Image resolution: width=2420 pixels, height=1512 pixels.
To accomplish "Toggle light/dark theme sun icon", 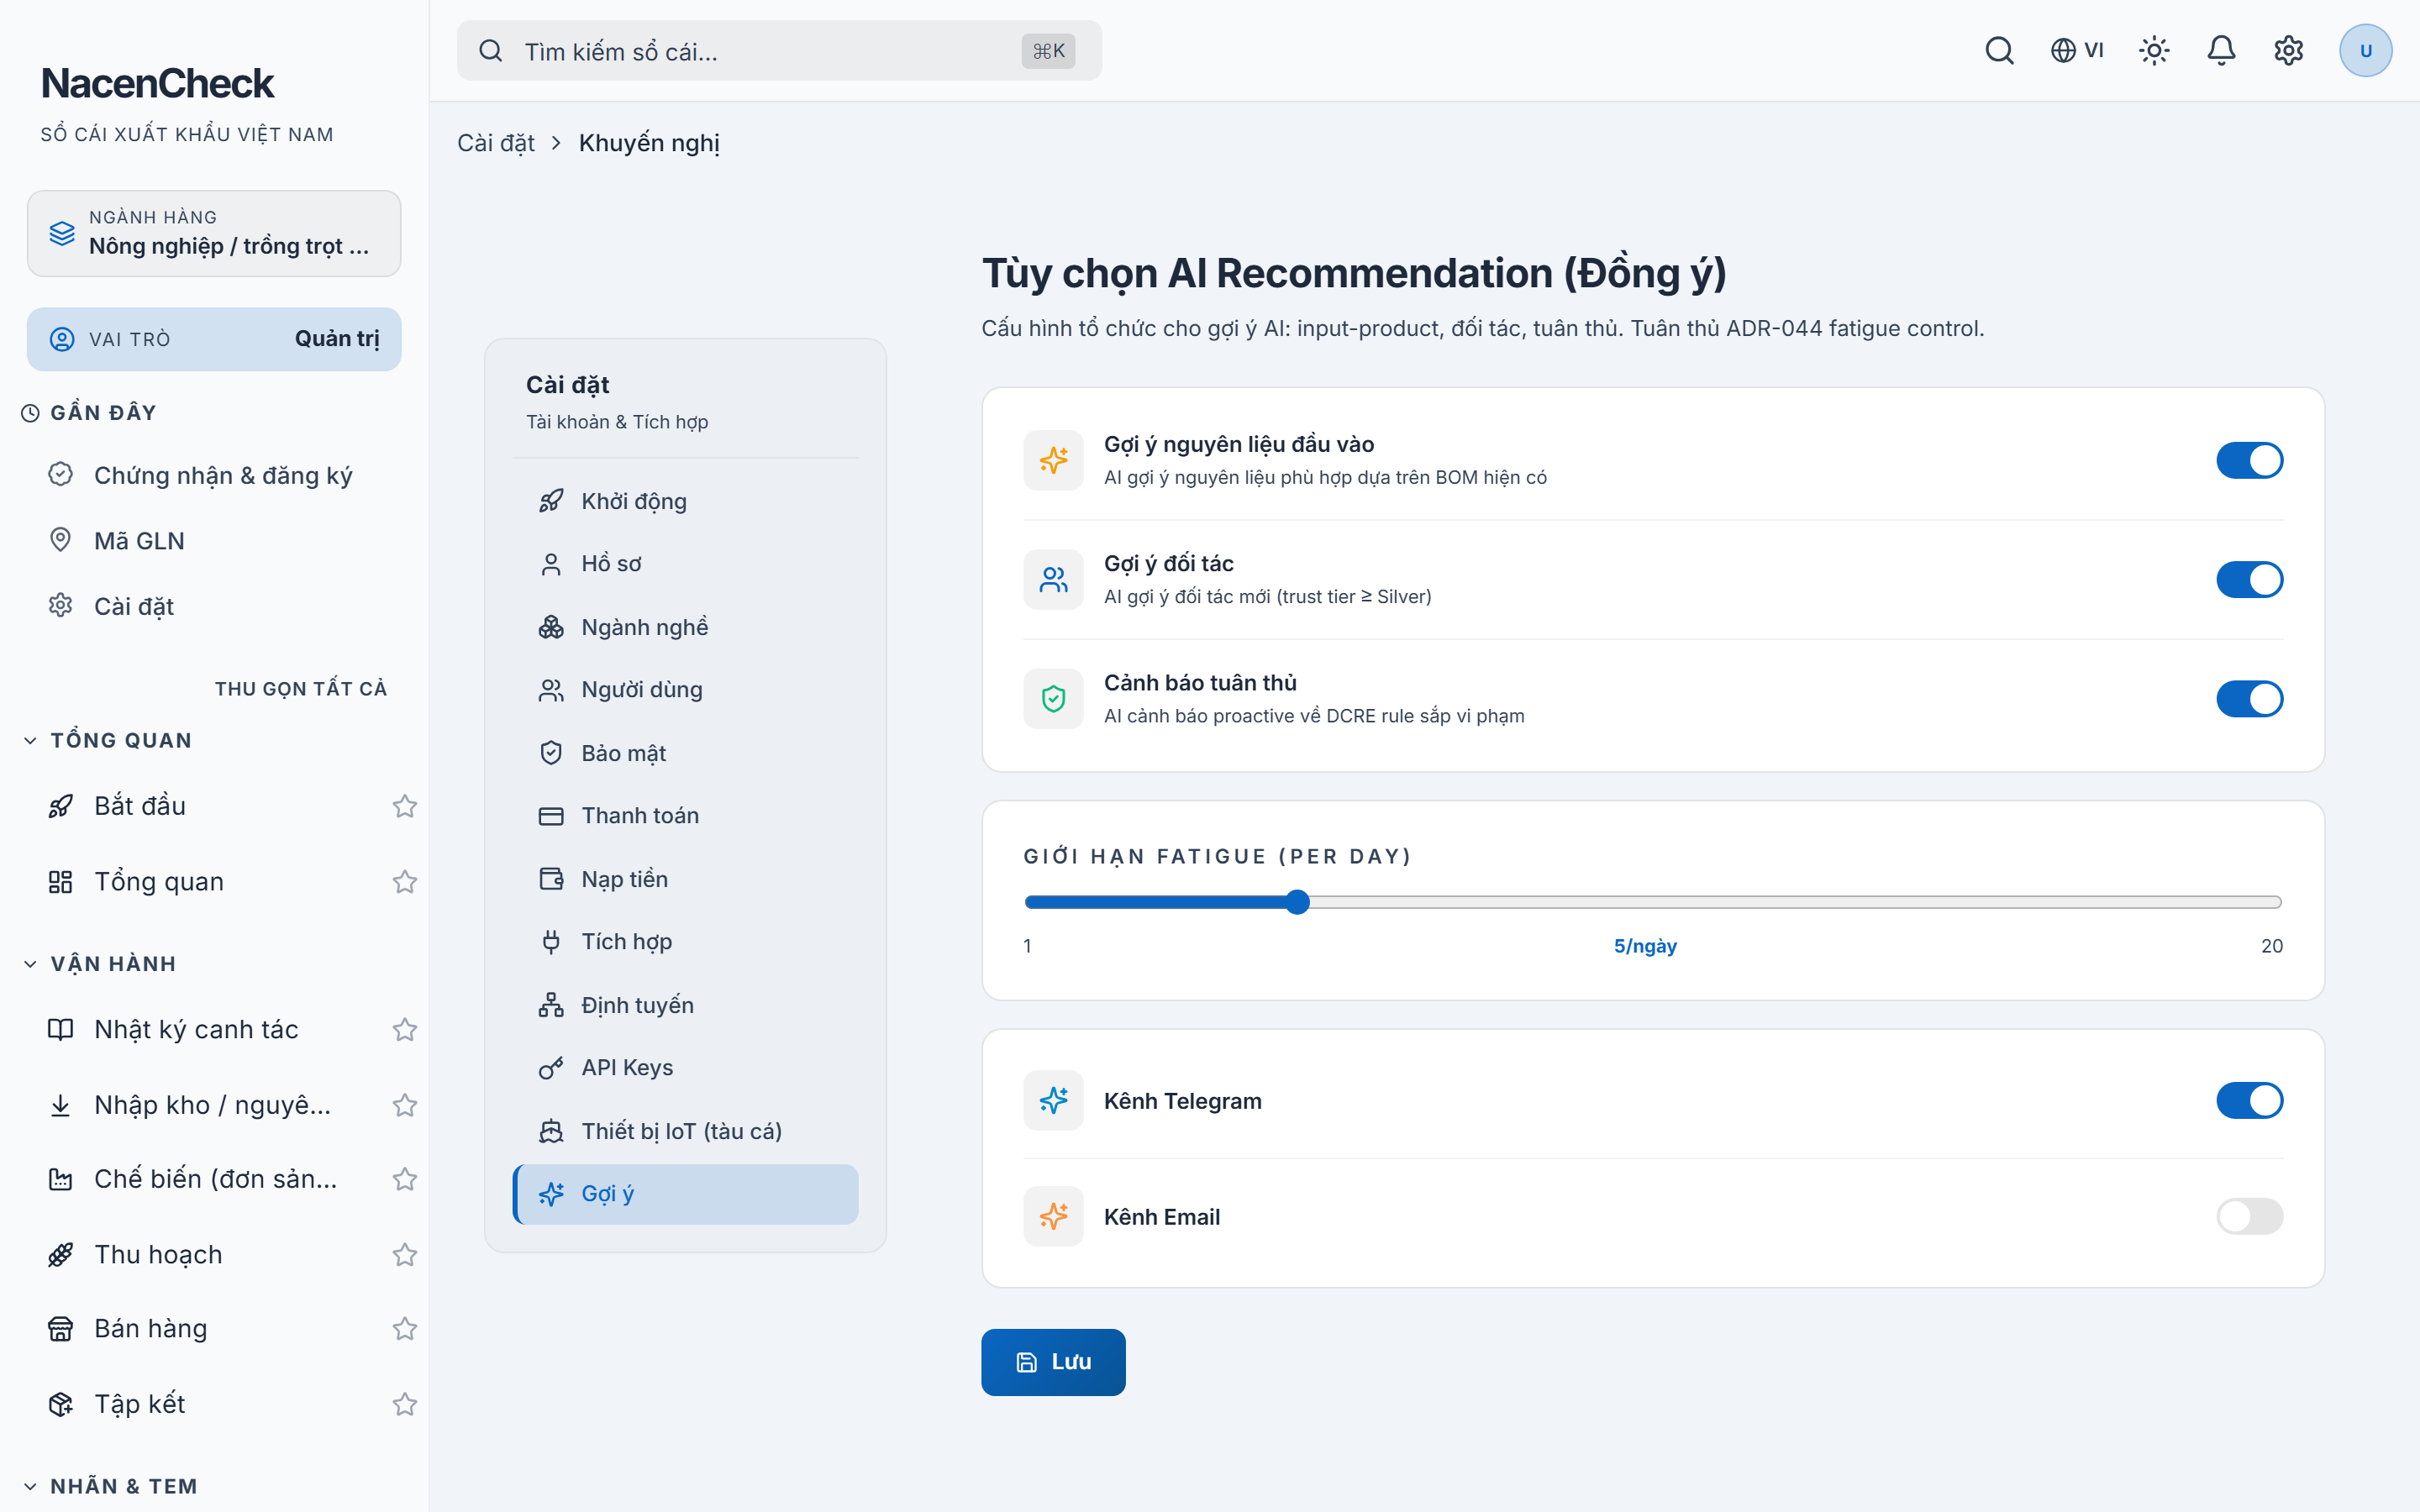I will coord(2154,50).
